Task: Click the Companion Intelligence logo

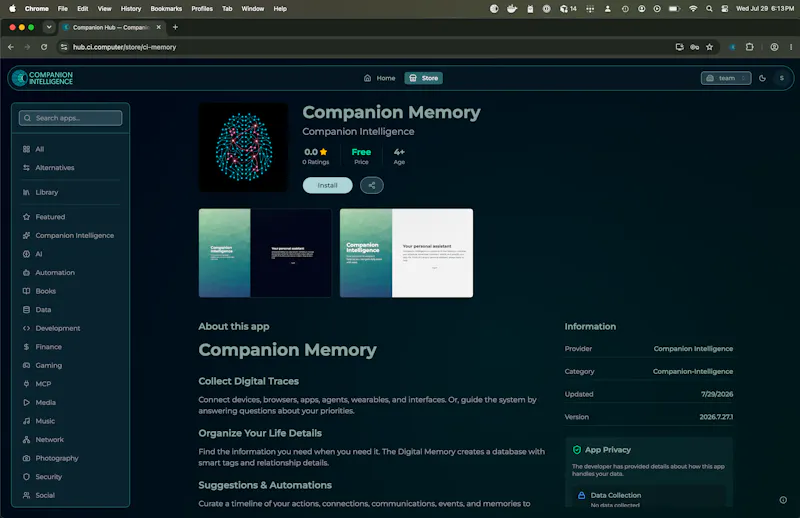Action: (x=43, y=78)
